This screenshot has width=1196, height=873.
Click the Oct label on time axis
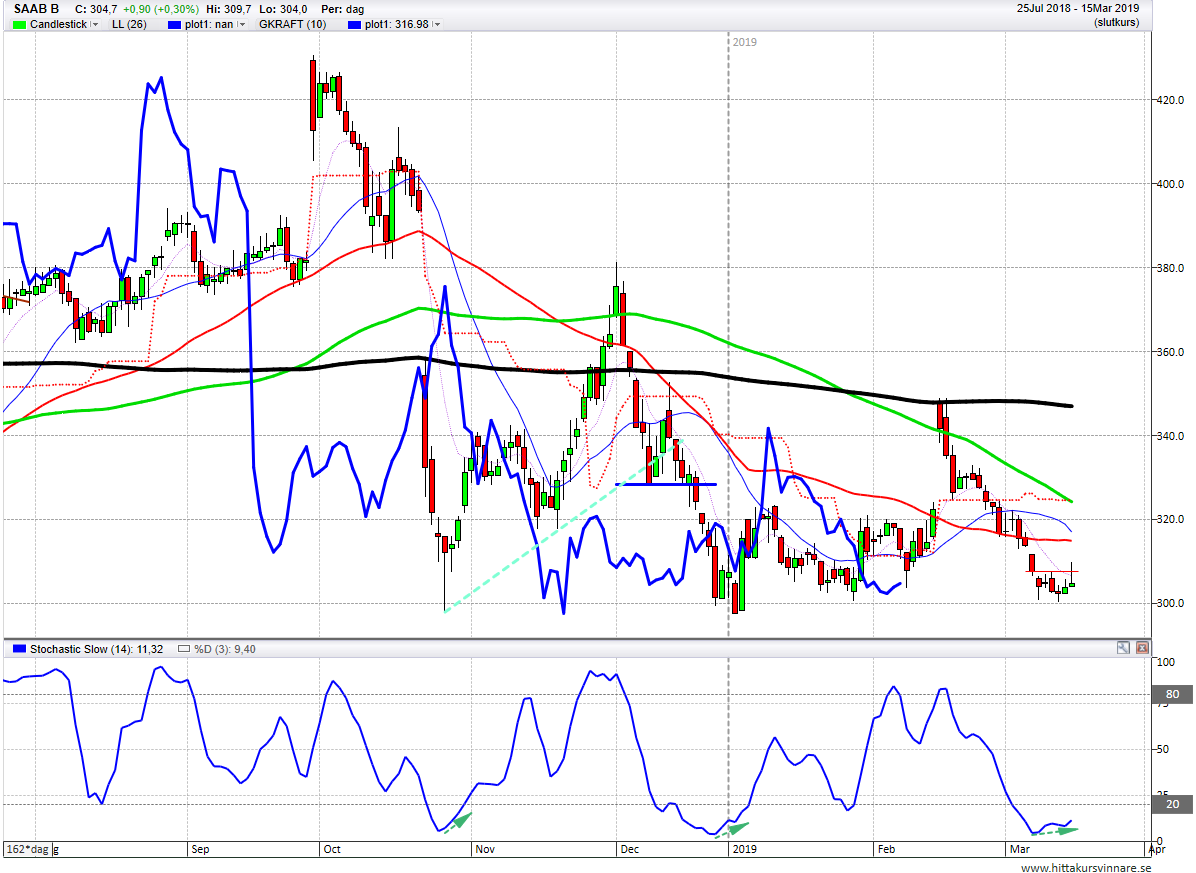(332, 849)
